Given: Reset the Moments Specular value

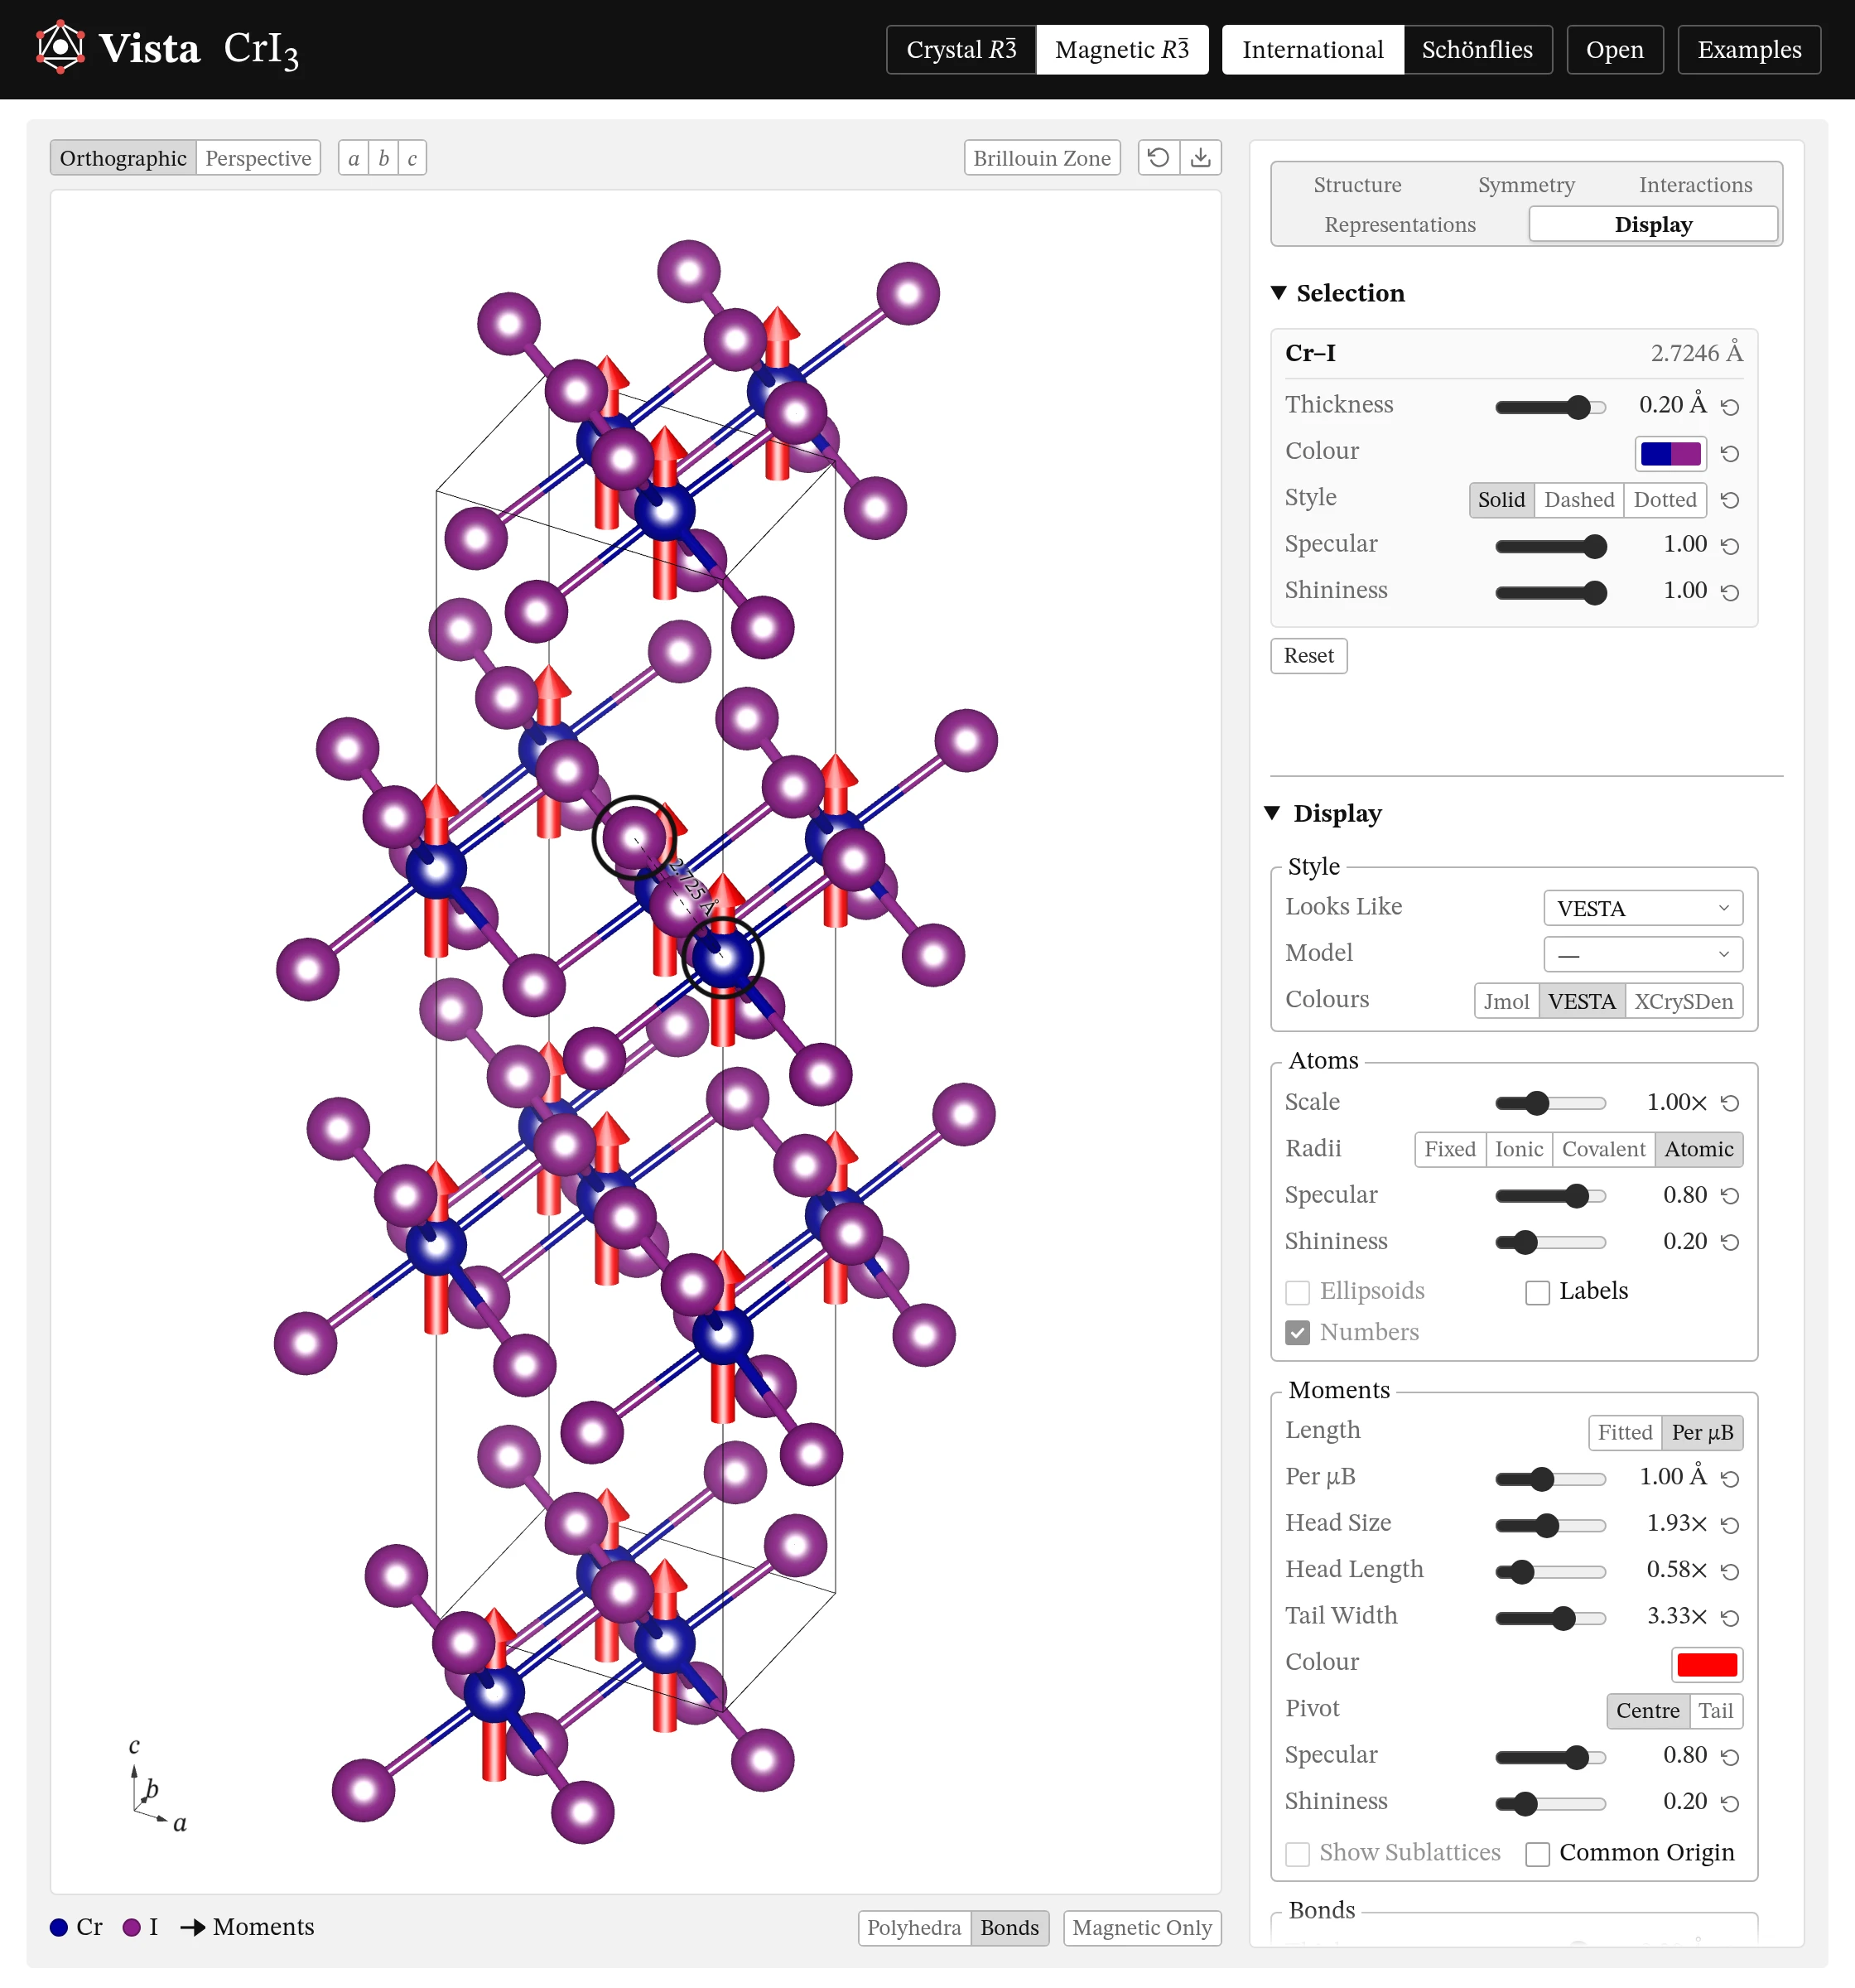Looking at the screenshot, I should (1730, 1757).
